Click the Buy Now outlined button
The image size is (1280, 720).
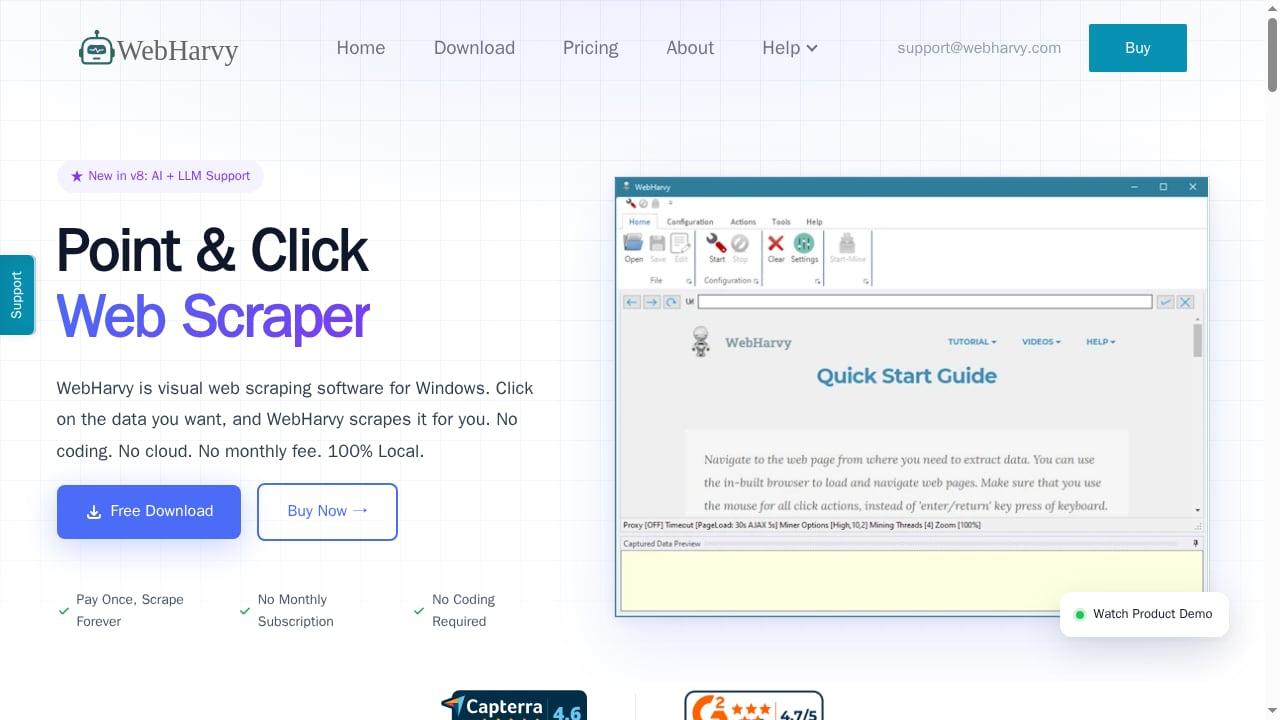coord(327,512)
